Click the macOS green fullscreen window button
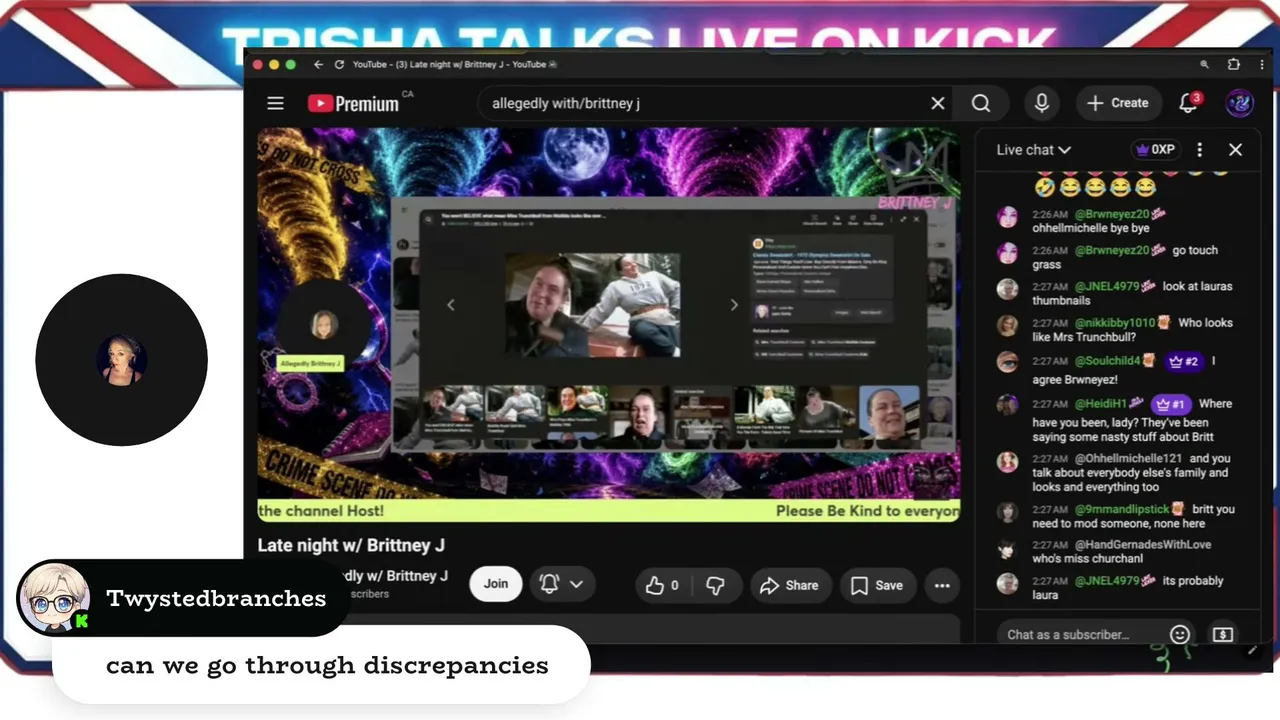Screen dimensions: 1280x720 [x=291, y=64]
